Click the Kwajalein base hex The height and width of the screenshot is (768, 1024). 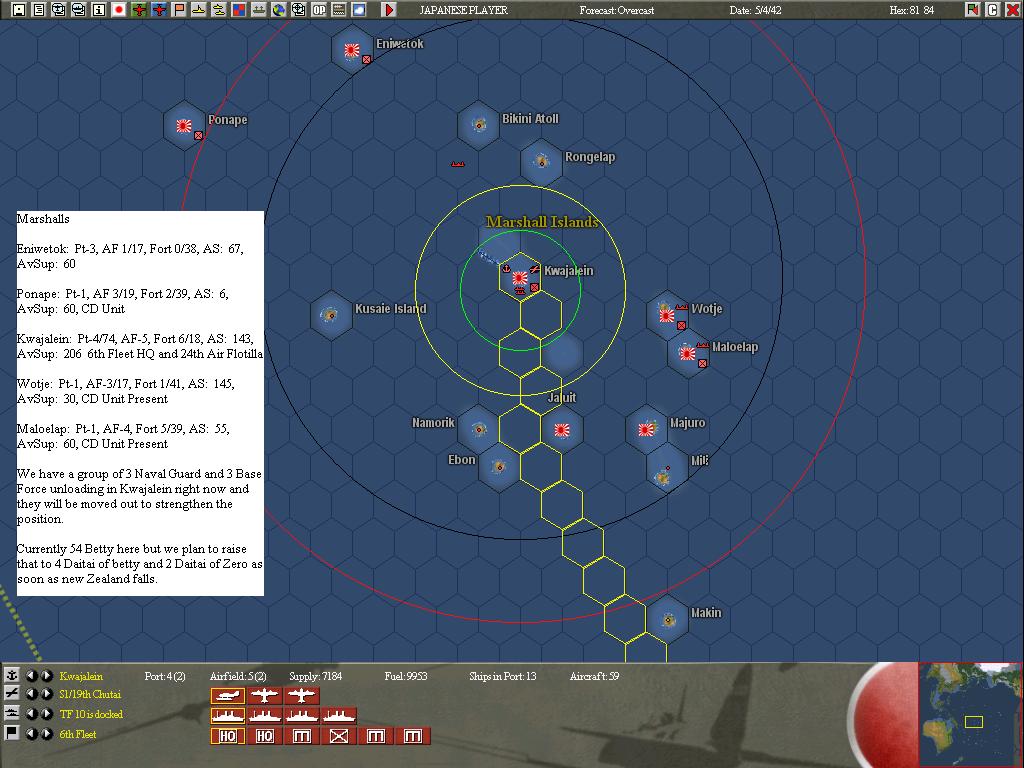[520, 277]
